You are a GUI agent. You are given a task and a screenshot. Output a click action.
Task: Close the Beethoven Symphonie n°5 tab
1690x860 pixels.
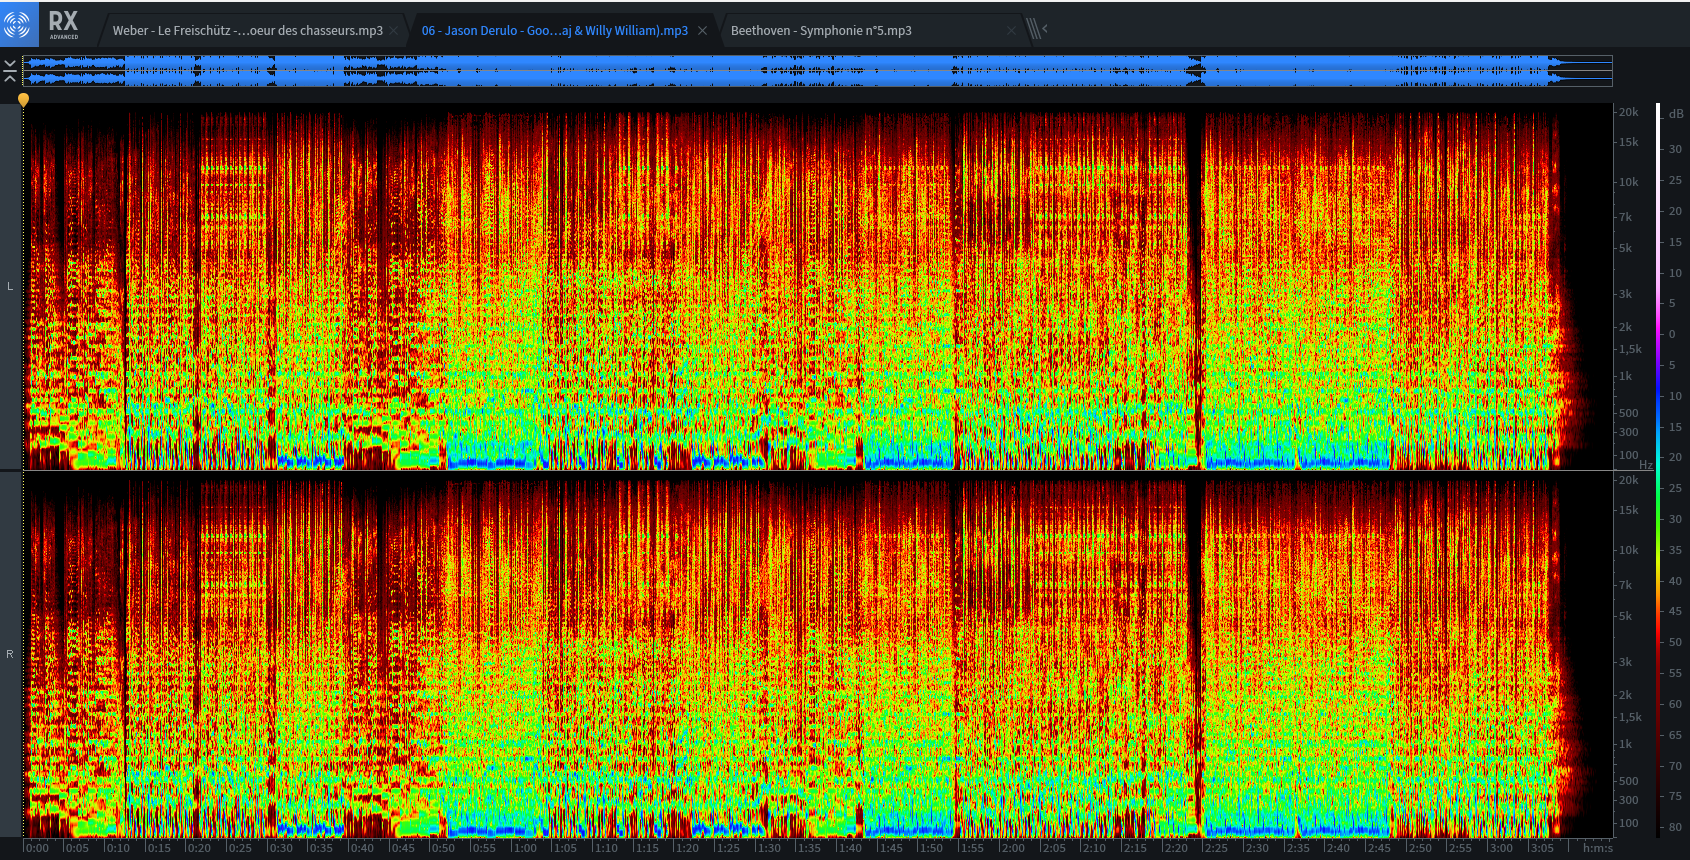1011,31
